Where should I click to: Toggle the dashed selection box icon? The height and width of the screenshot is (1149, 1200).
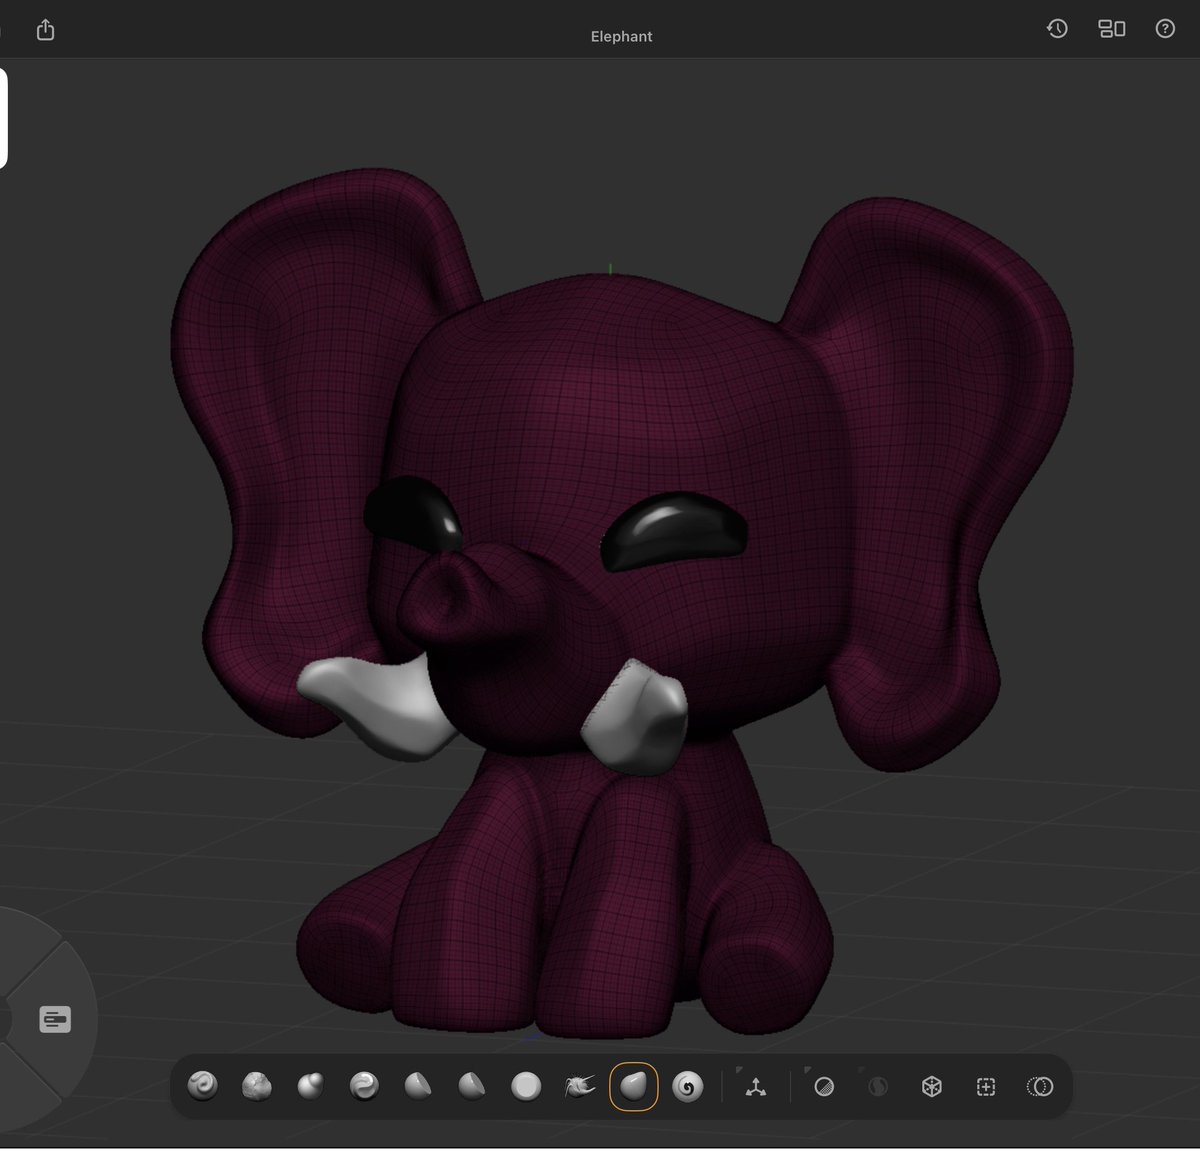tap(986, 1086)
